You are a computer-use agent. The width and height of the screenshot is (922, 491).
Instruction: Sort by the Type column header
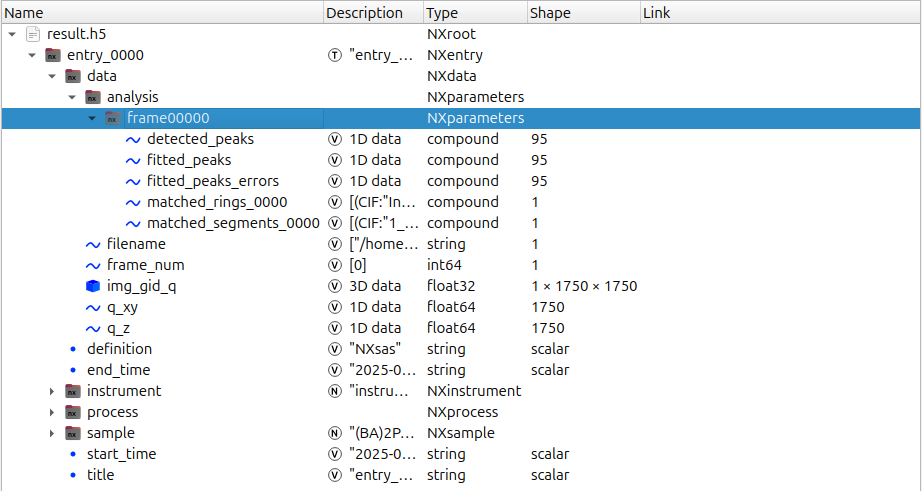pos(475,12)
